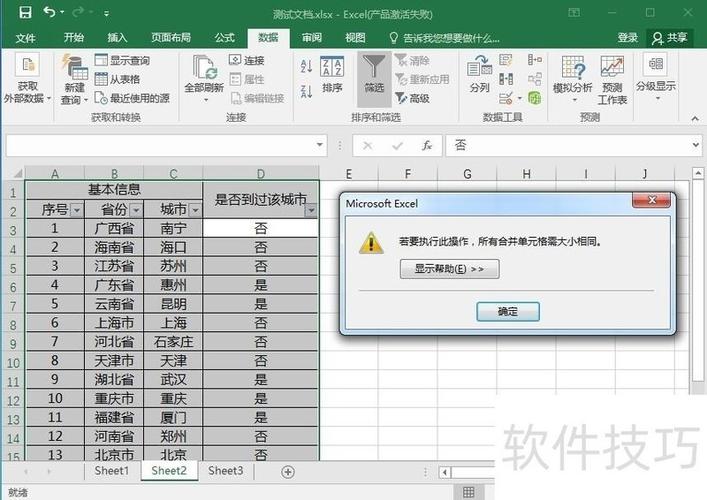This screenshot has height=500, width=707.
Task: Click the new sheet plus icon
Action: click(x=288, y=472)
